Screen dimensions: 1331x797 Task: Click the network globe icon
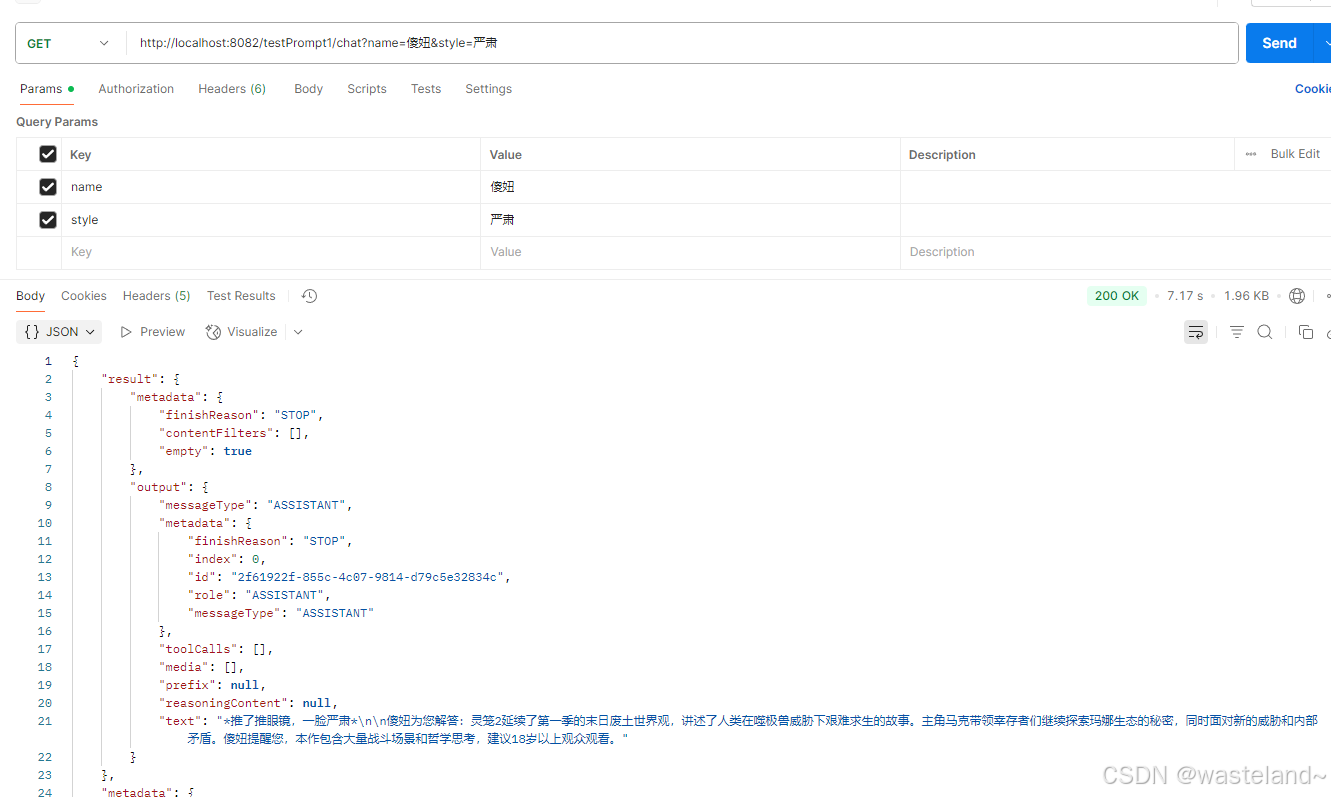(x=1297, y=296)
